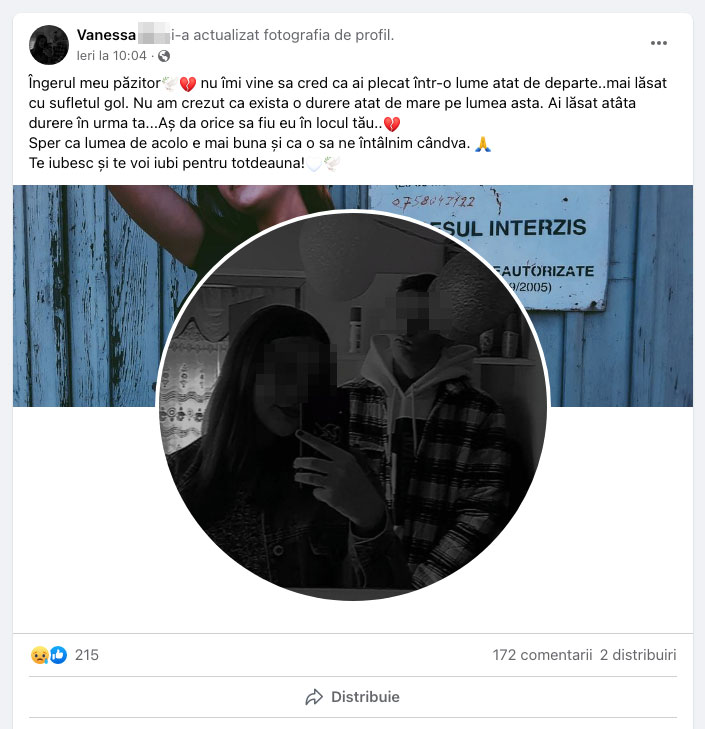Open the 2 distribuiri link
The image size is (705, 729).
click(x=638, y=655)
